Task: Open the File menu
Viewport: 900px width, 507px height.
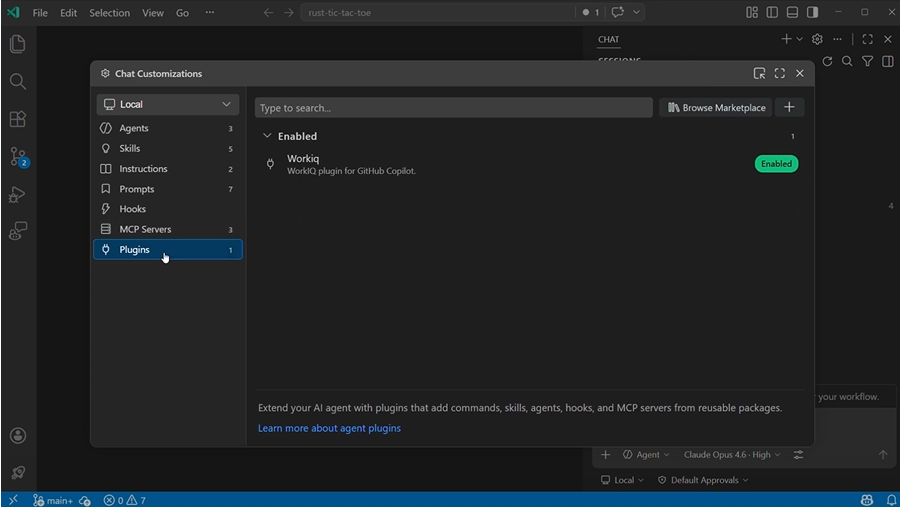Action: pyautogui.click(x=40, y=13)
